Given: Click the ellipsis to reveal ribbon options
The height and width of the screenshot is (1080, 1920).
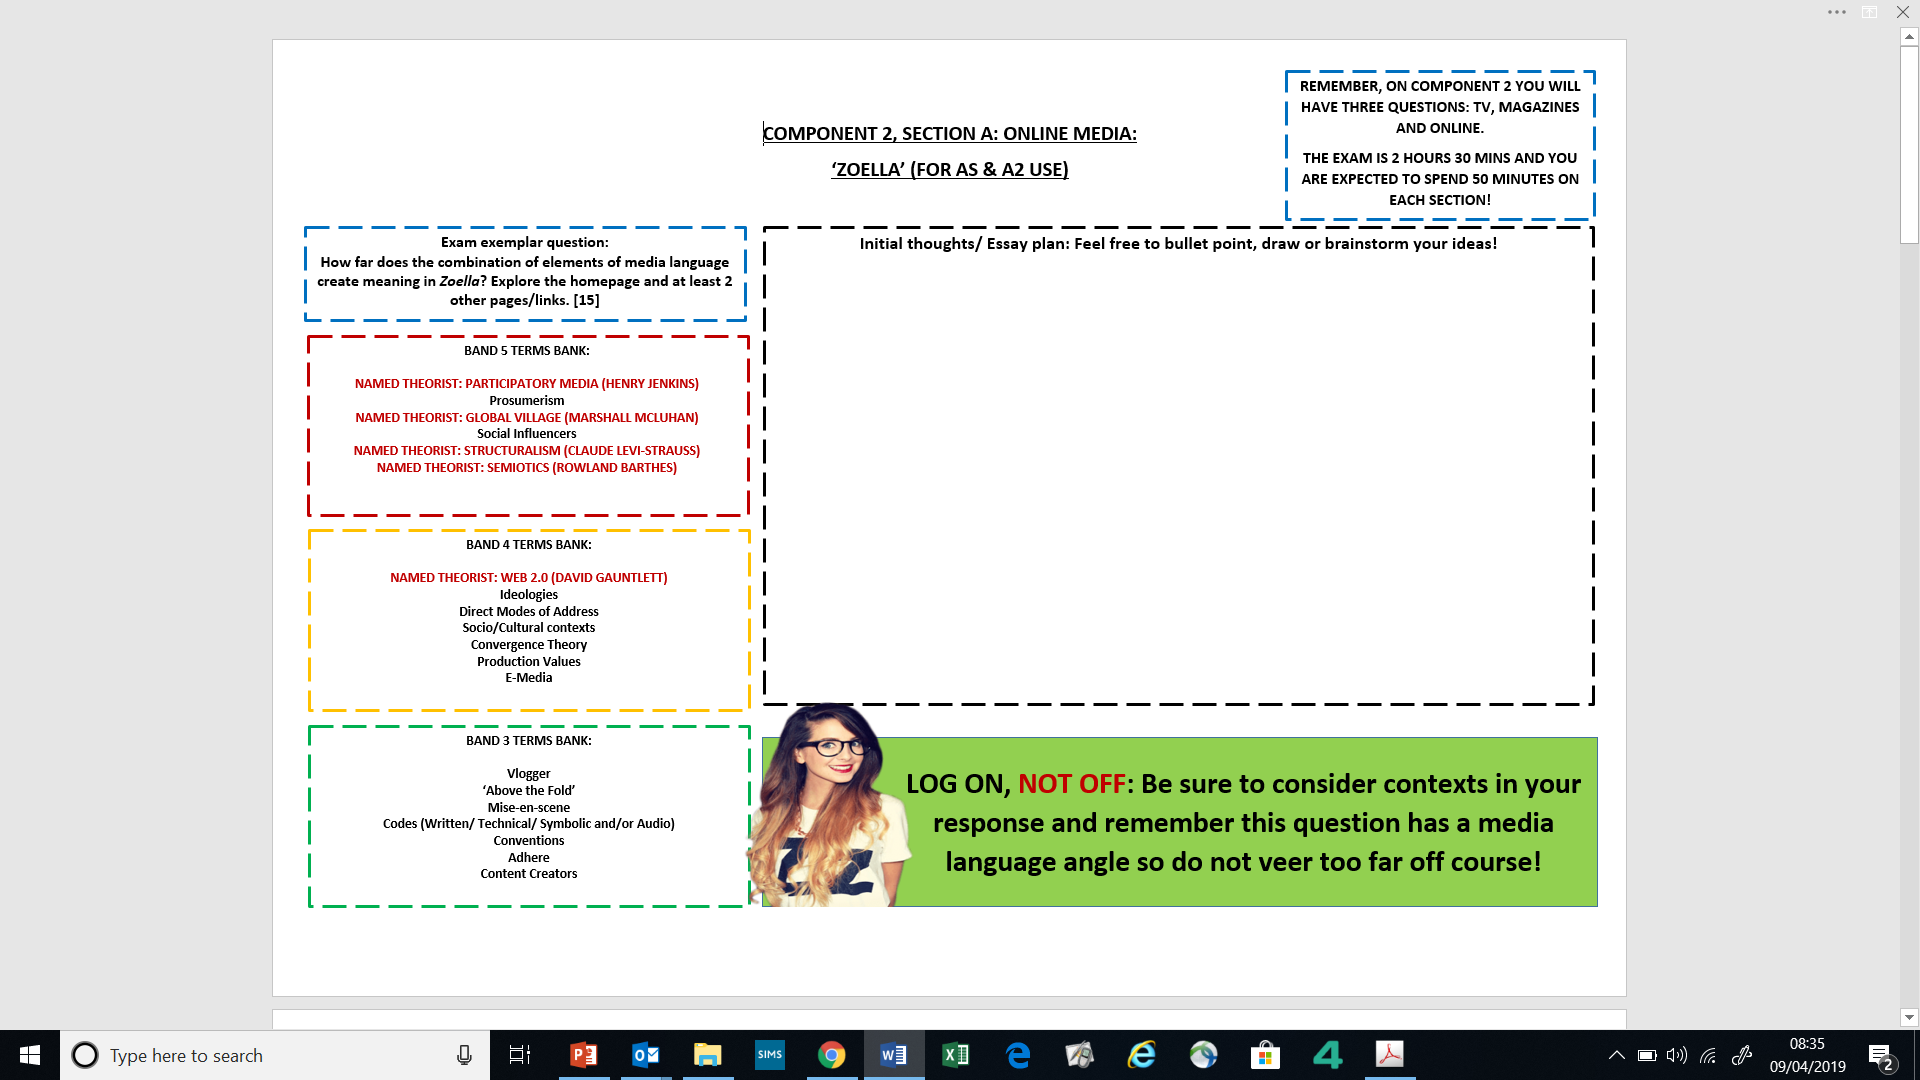Looking at the screenshot, I should [1836, 12].
